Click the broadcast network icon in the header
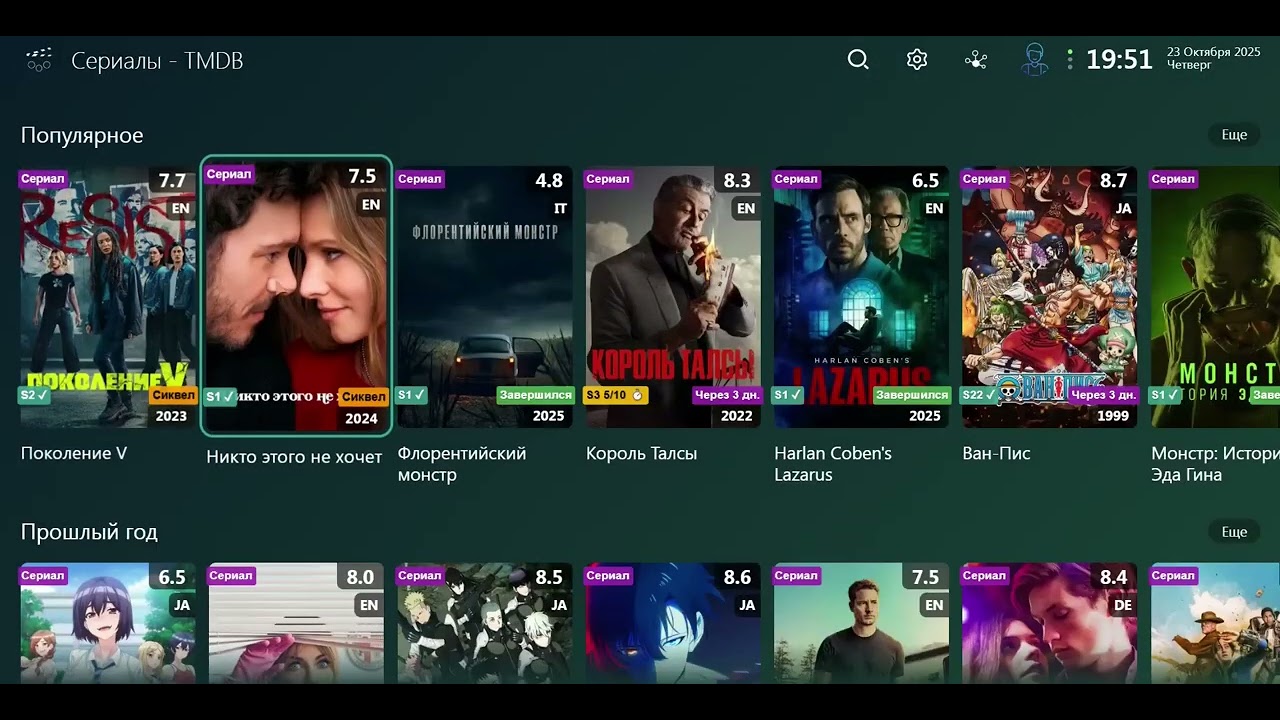Viewport: 1280px width, 720px height. 976,60
